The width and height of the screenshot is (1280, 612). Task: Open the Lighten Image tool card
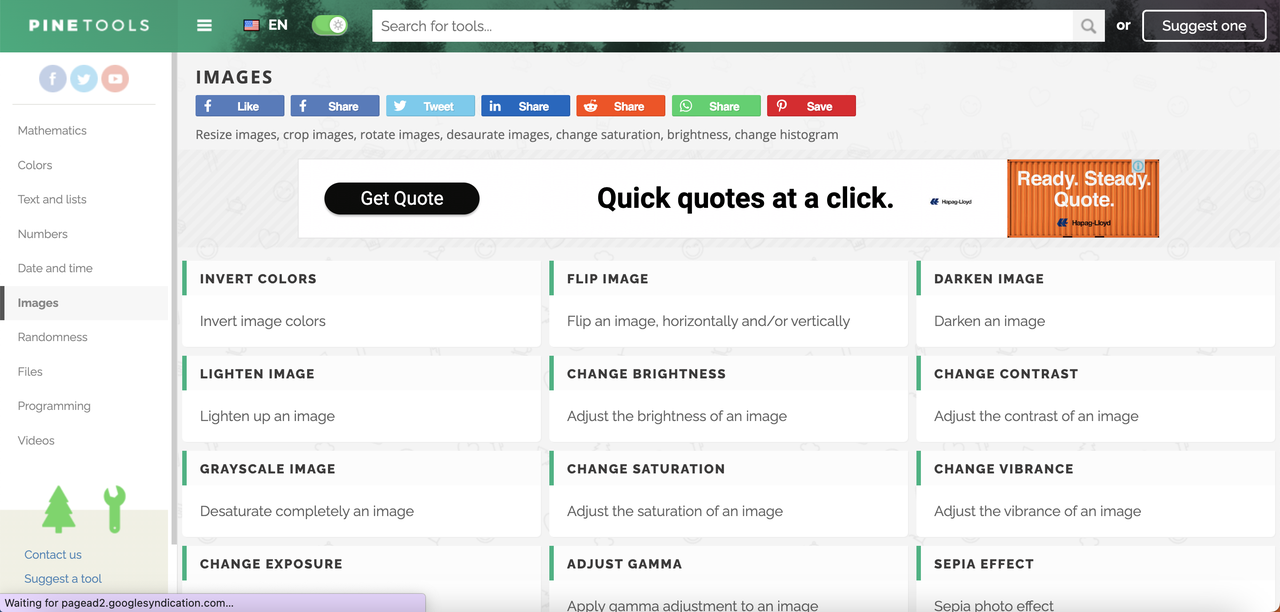(361, 399)
